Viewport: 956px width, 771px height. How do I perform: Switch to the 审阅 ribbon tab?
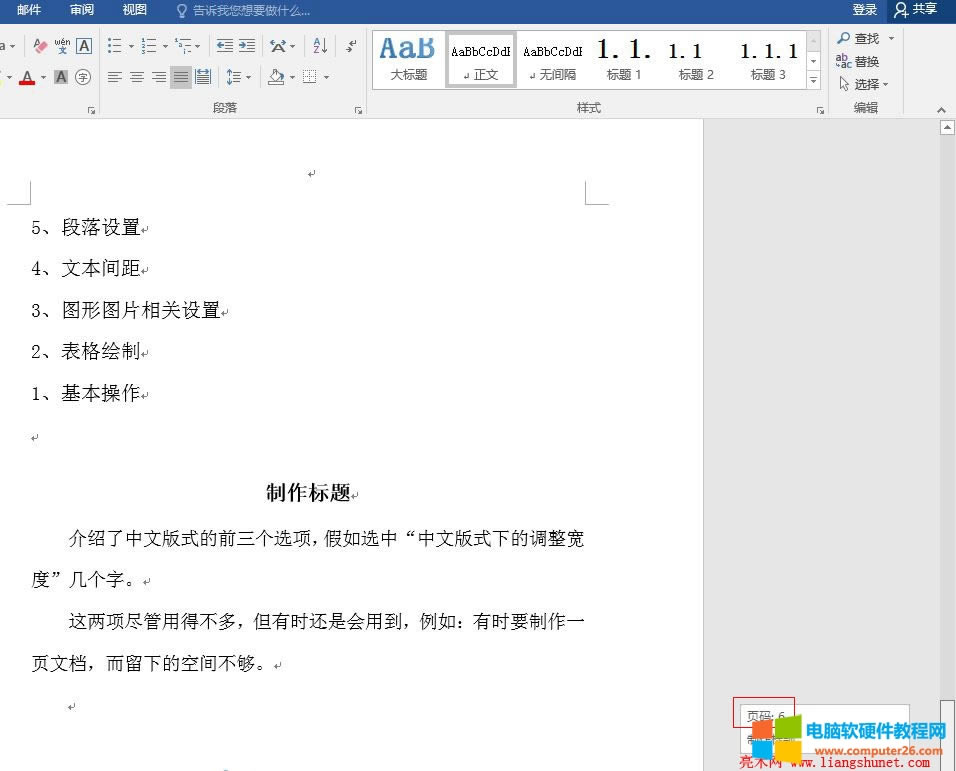coord(81,11)
